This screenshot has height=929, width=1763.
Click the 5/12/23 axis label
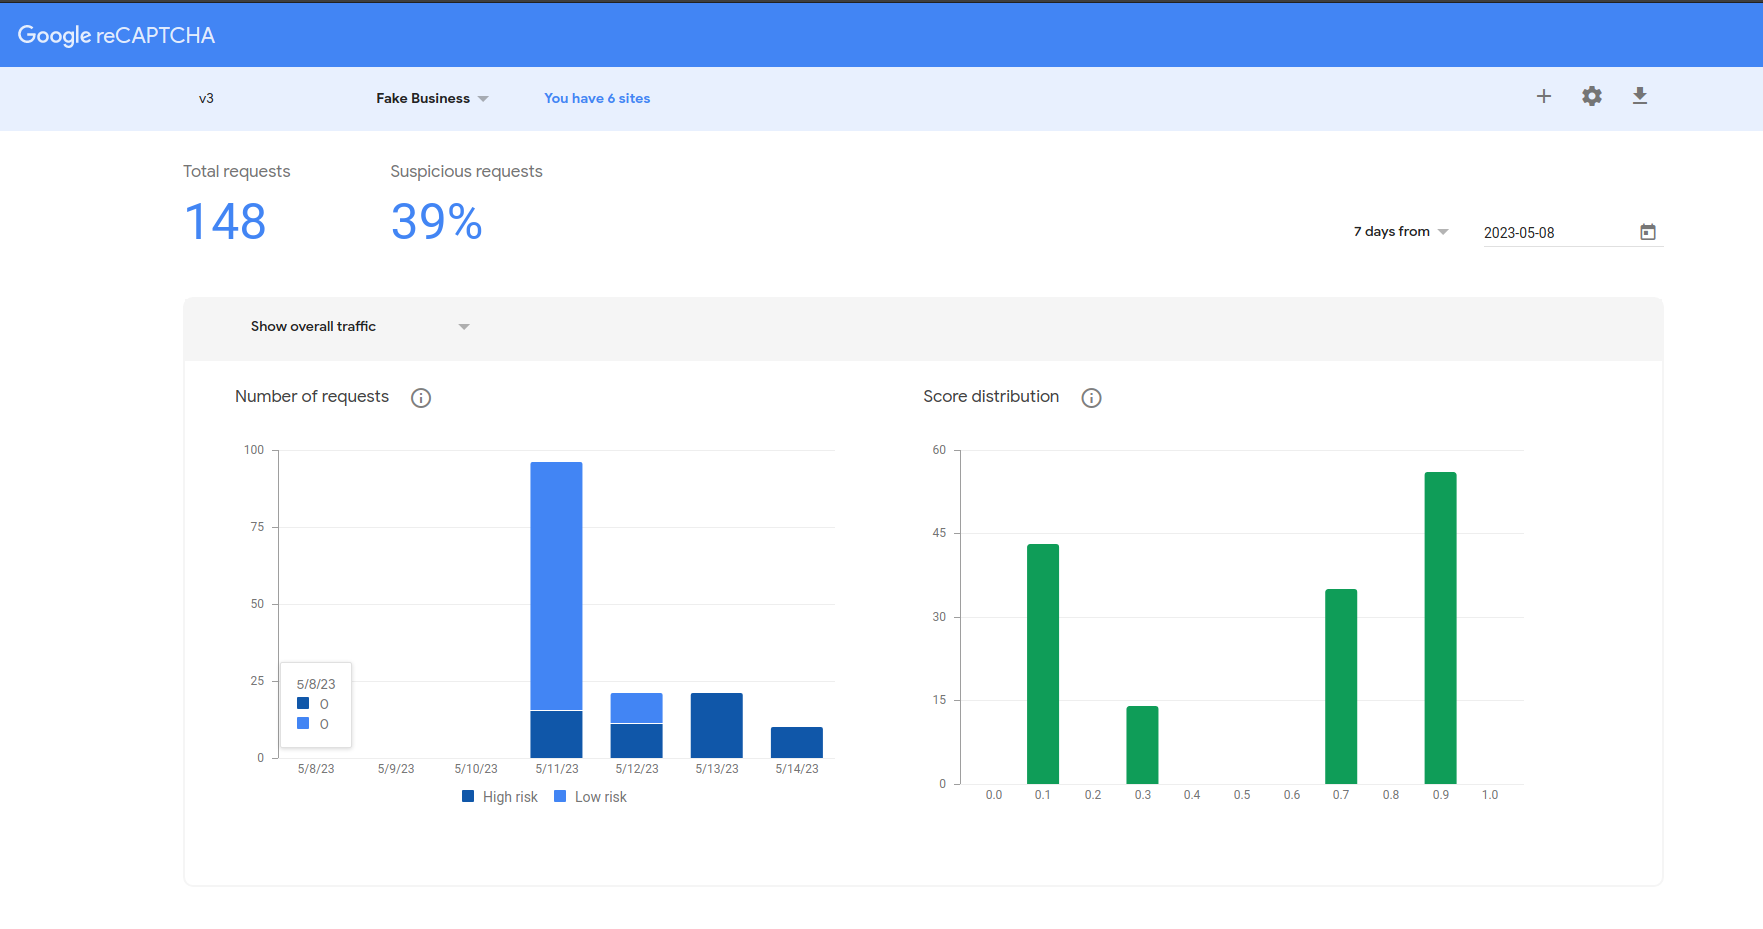637,769
